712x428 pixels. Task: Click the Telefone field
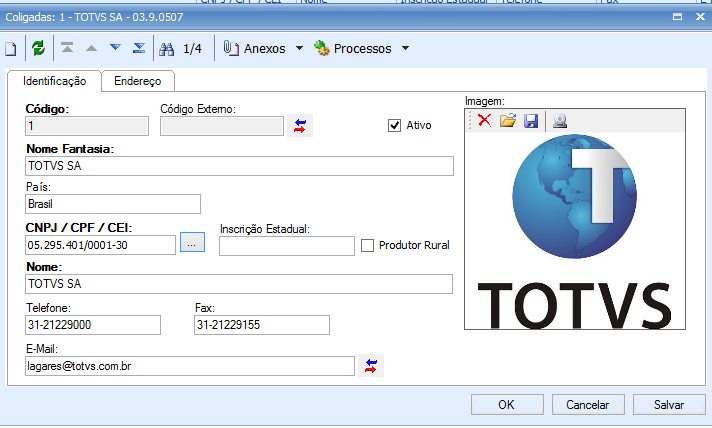(x=93, y=325)
